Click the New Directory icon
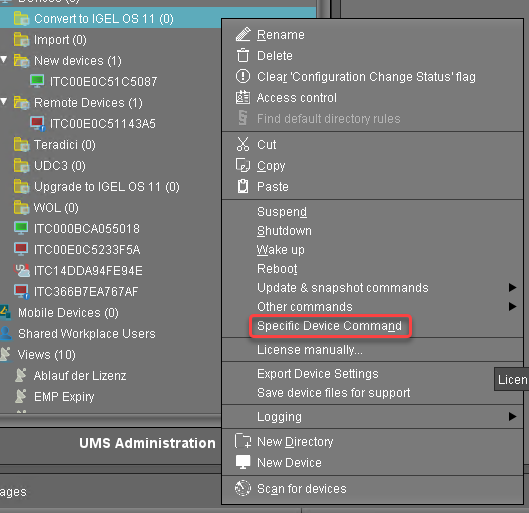Image resolution: width=529 pixels, height=513 pixels. point(243,441)
